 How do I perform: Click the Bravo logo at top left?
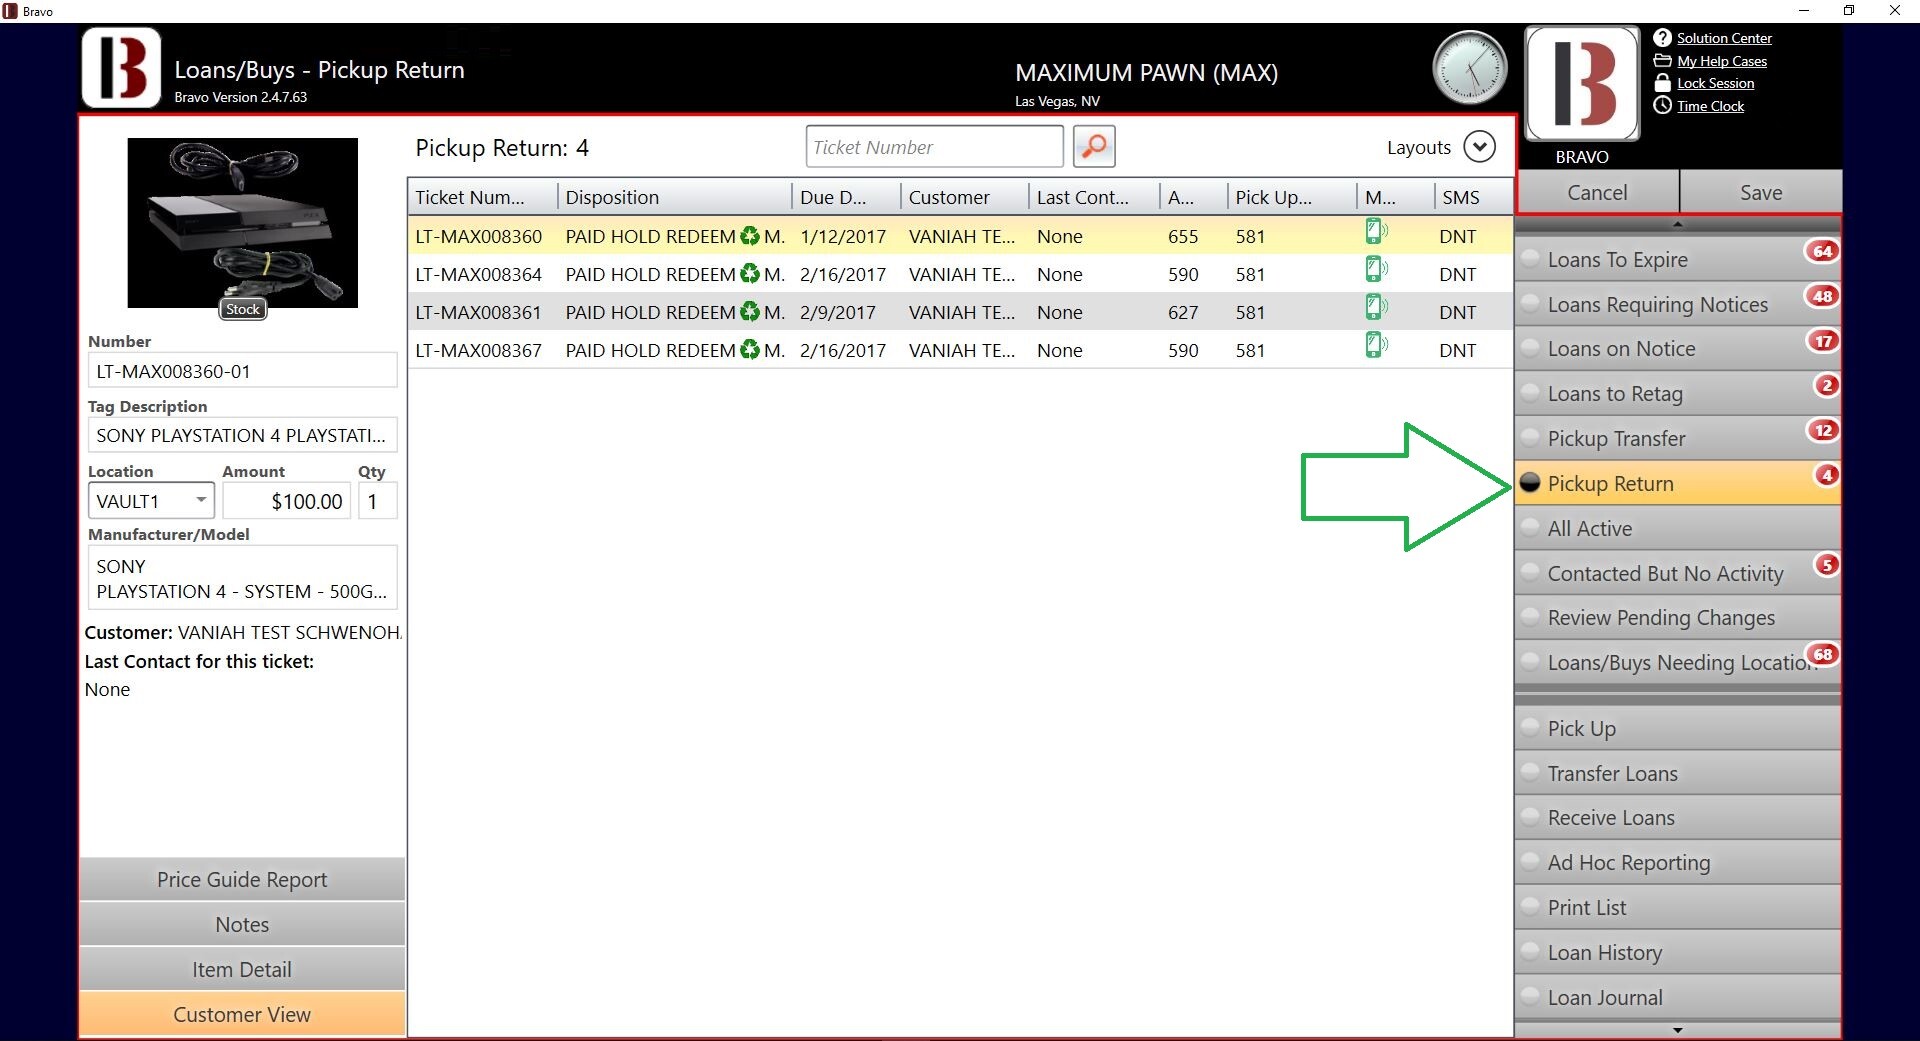tap(121, 68)
